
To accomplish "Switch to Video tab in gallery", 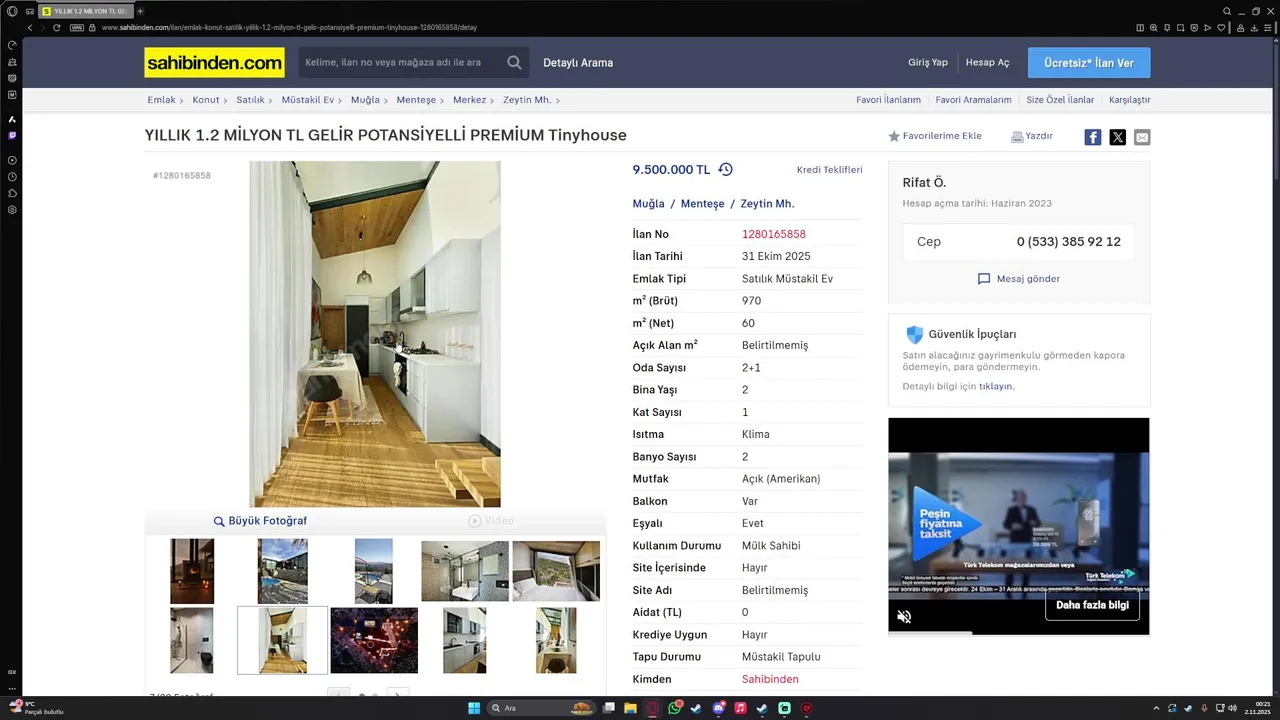I will [x=491, y=521].
